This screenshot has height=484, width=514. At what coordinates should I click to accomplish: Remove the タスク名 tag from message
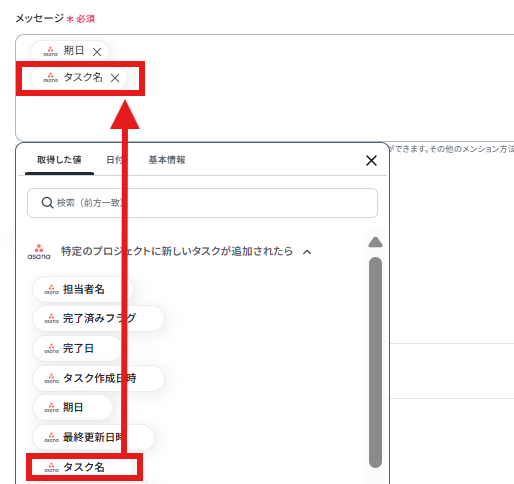click(x=115, y=78)
